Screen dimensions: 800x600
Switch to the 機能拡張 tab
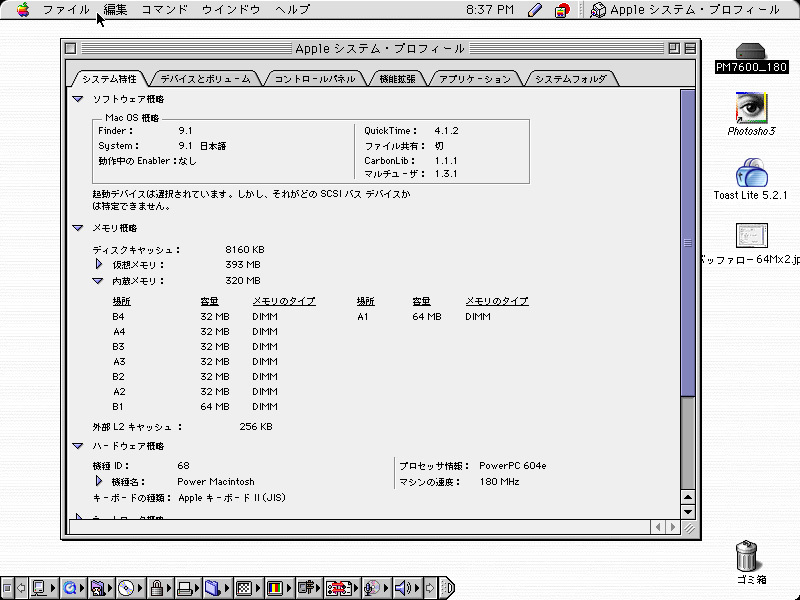[x=397, y=79]
